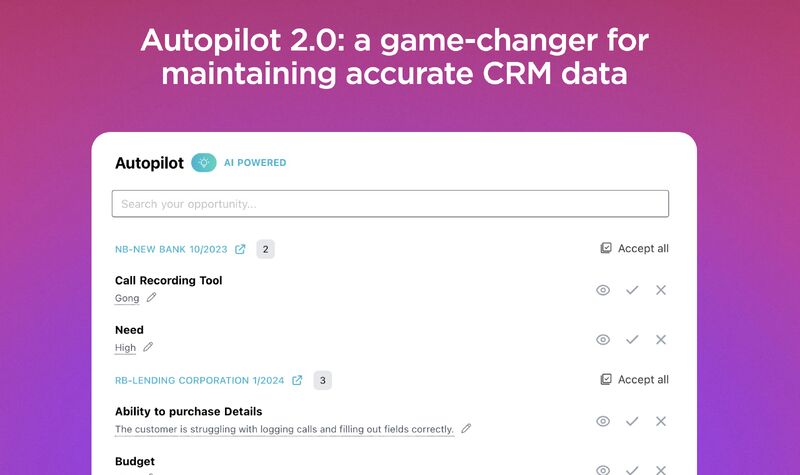Click the Search your opportunity field
Screen dimensions: 800x475
coord(390,204)
